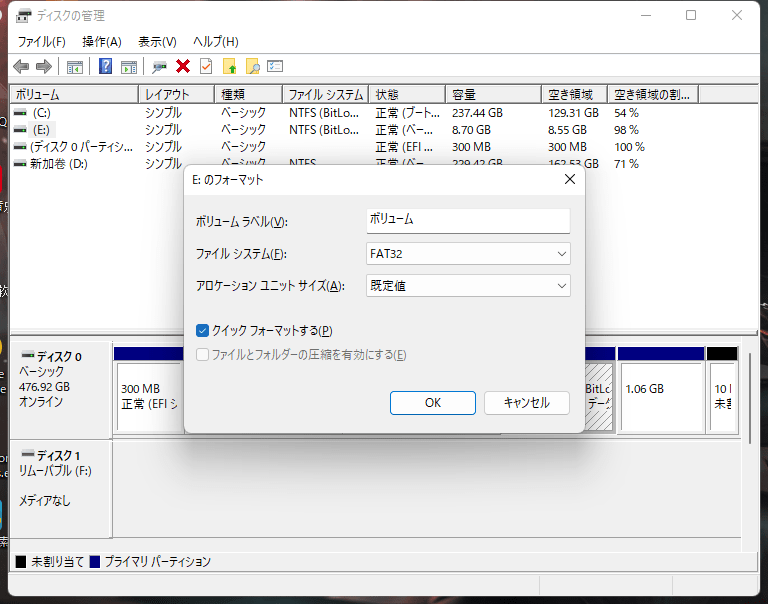
Task: Click the list settings toolbar icon
Action: 275,66
